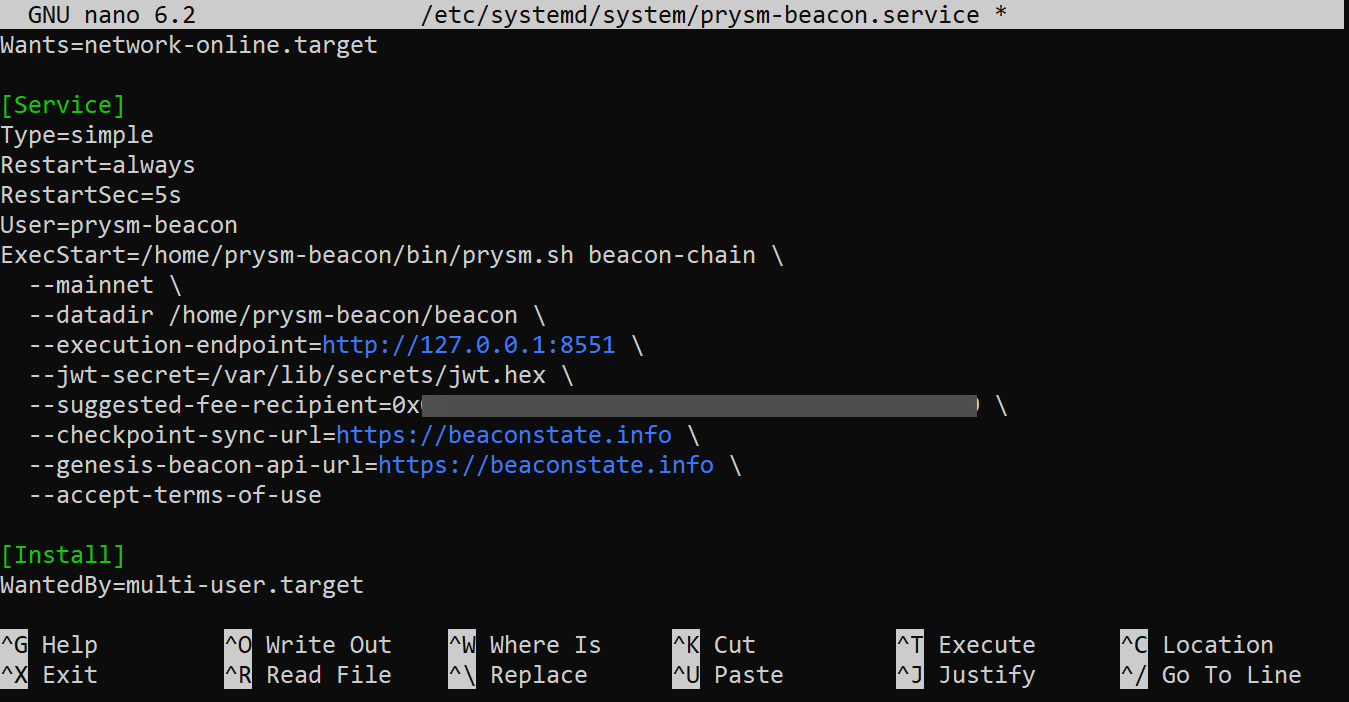Viewport: 1349px width, 702px height.
Task: Click the file path in nano title bar
Action: point(714,15)
